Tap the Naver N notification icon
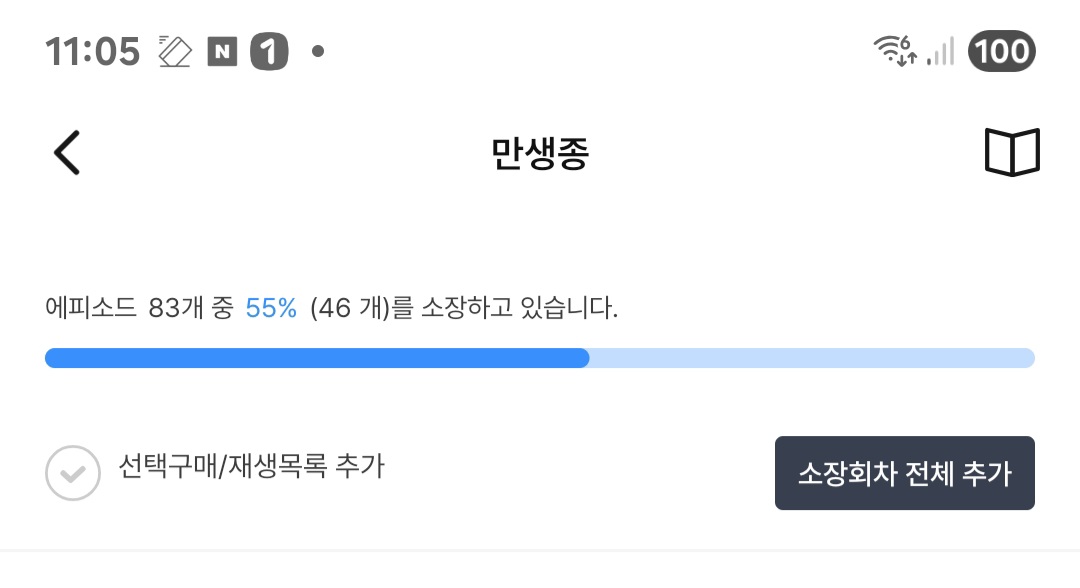This screenshot has height=588, width=1080. pyautogui.click(x=222, y=51)
